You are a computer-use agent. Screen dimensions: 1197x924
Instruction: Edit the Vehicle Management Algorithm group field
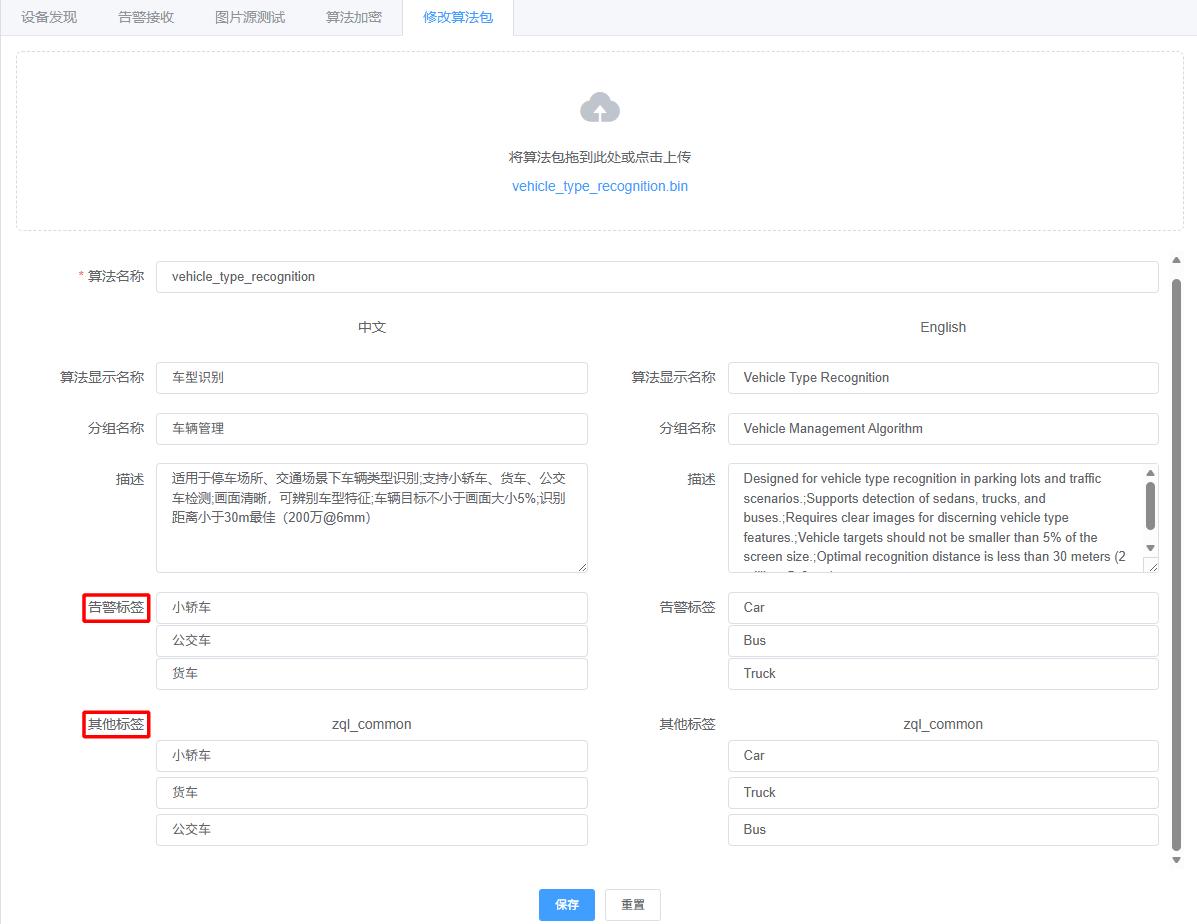click(x=942, y=429)
